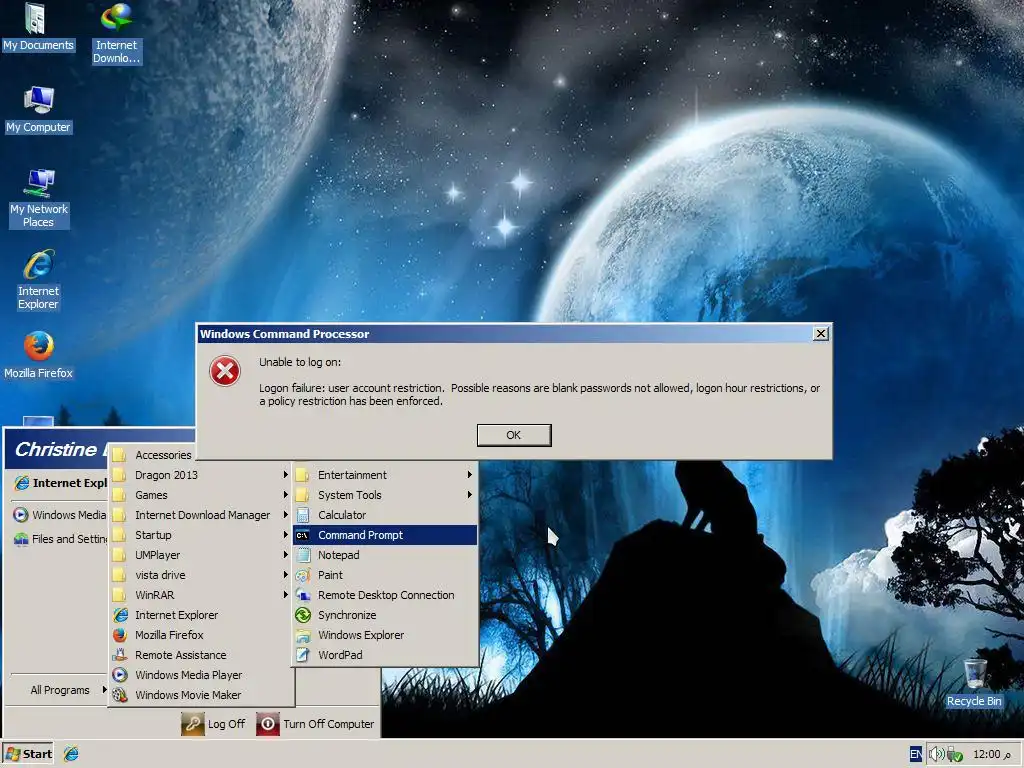This screenshot has width=1024, height=768.
Task: Expand the UMPlayer submenu arrow
Action: coord(285,555)
